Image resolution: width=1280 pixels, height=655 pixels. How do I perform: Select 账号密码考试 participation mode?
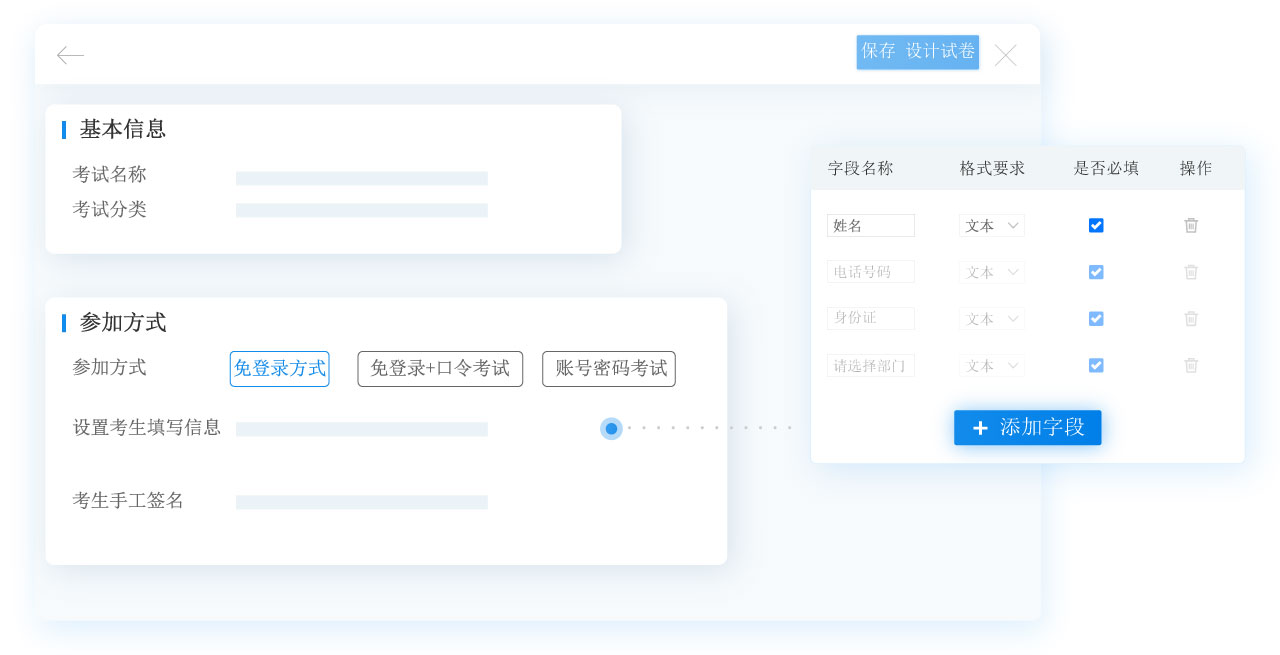coord(609,369)
